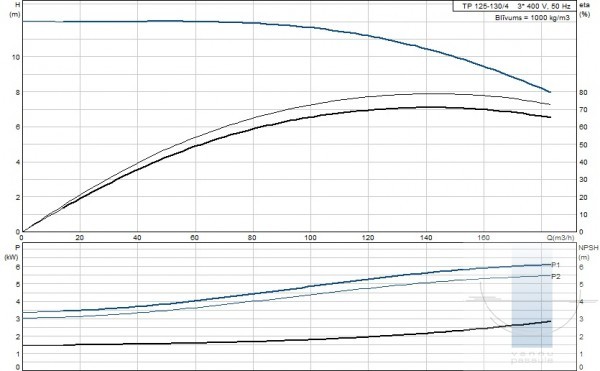Screen dimensions: 600x371
Task: Click the TP 125-130/4 pump title box
Action: [x=515, y=6]
